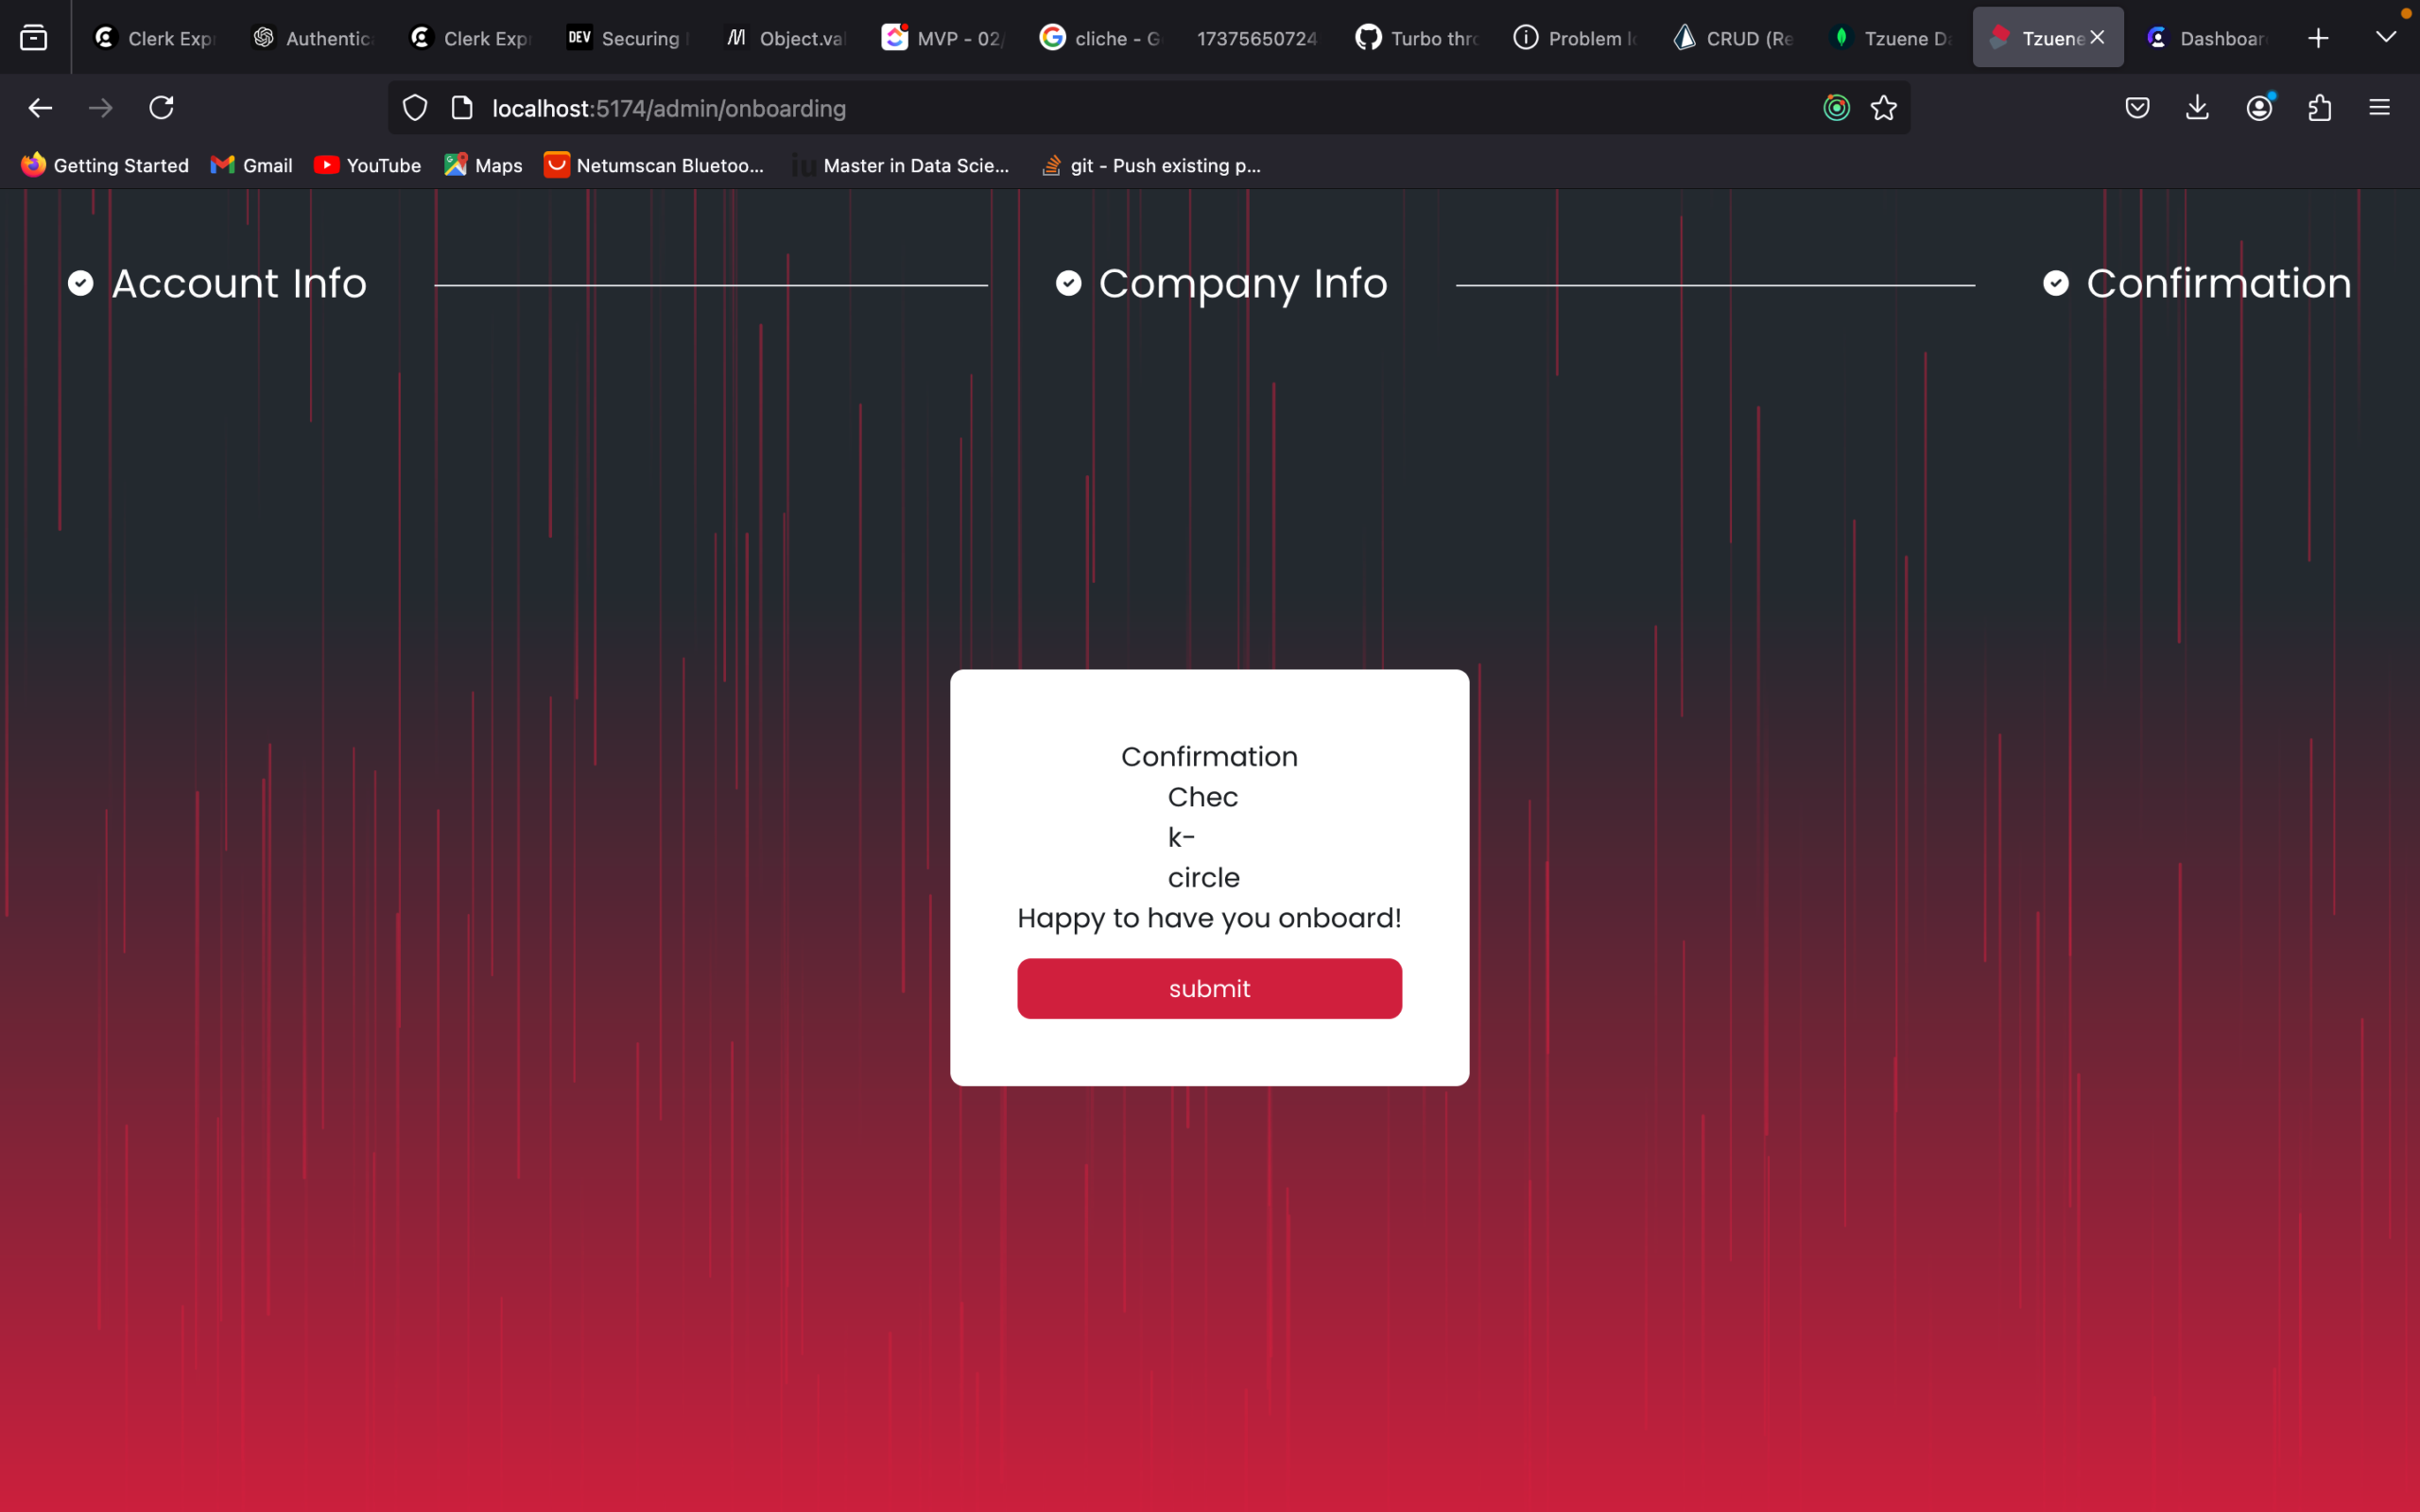2420x1512 pixels.
Task: Click the Confirmation step checkmark
Action: click(x=2056, y=284)
